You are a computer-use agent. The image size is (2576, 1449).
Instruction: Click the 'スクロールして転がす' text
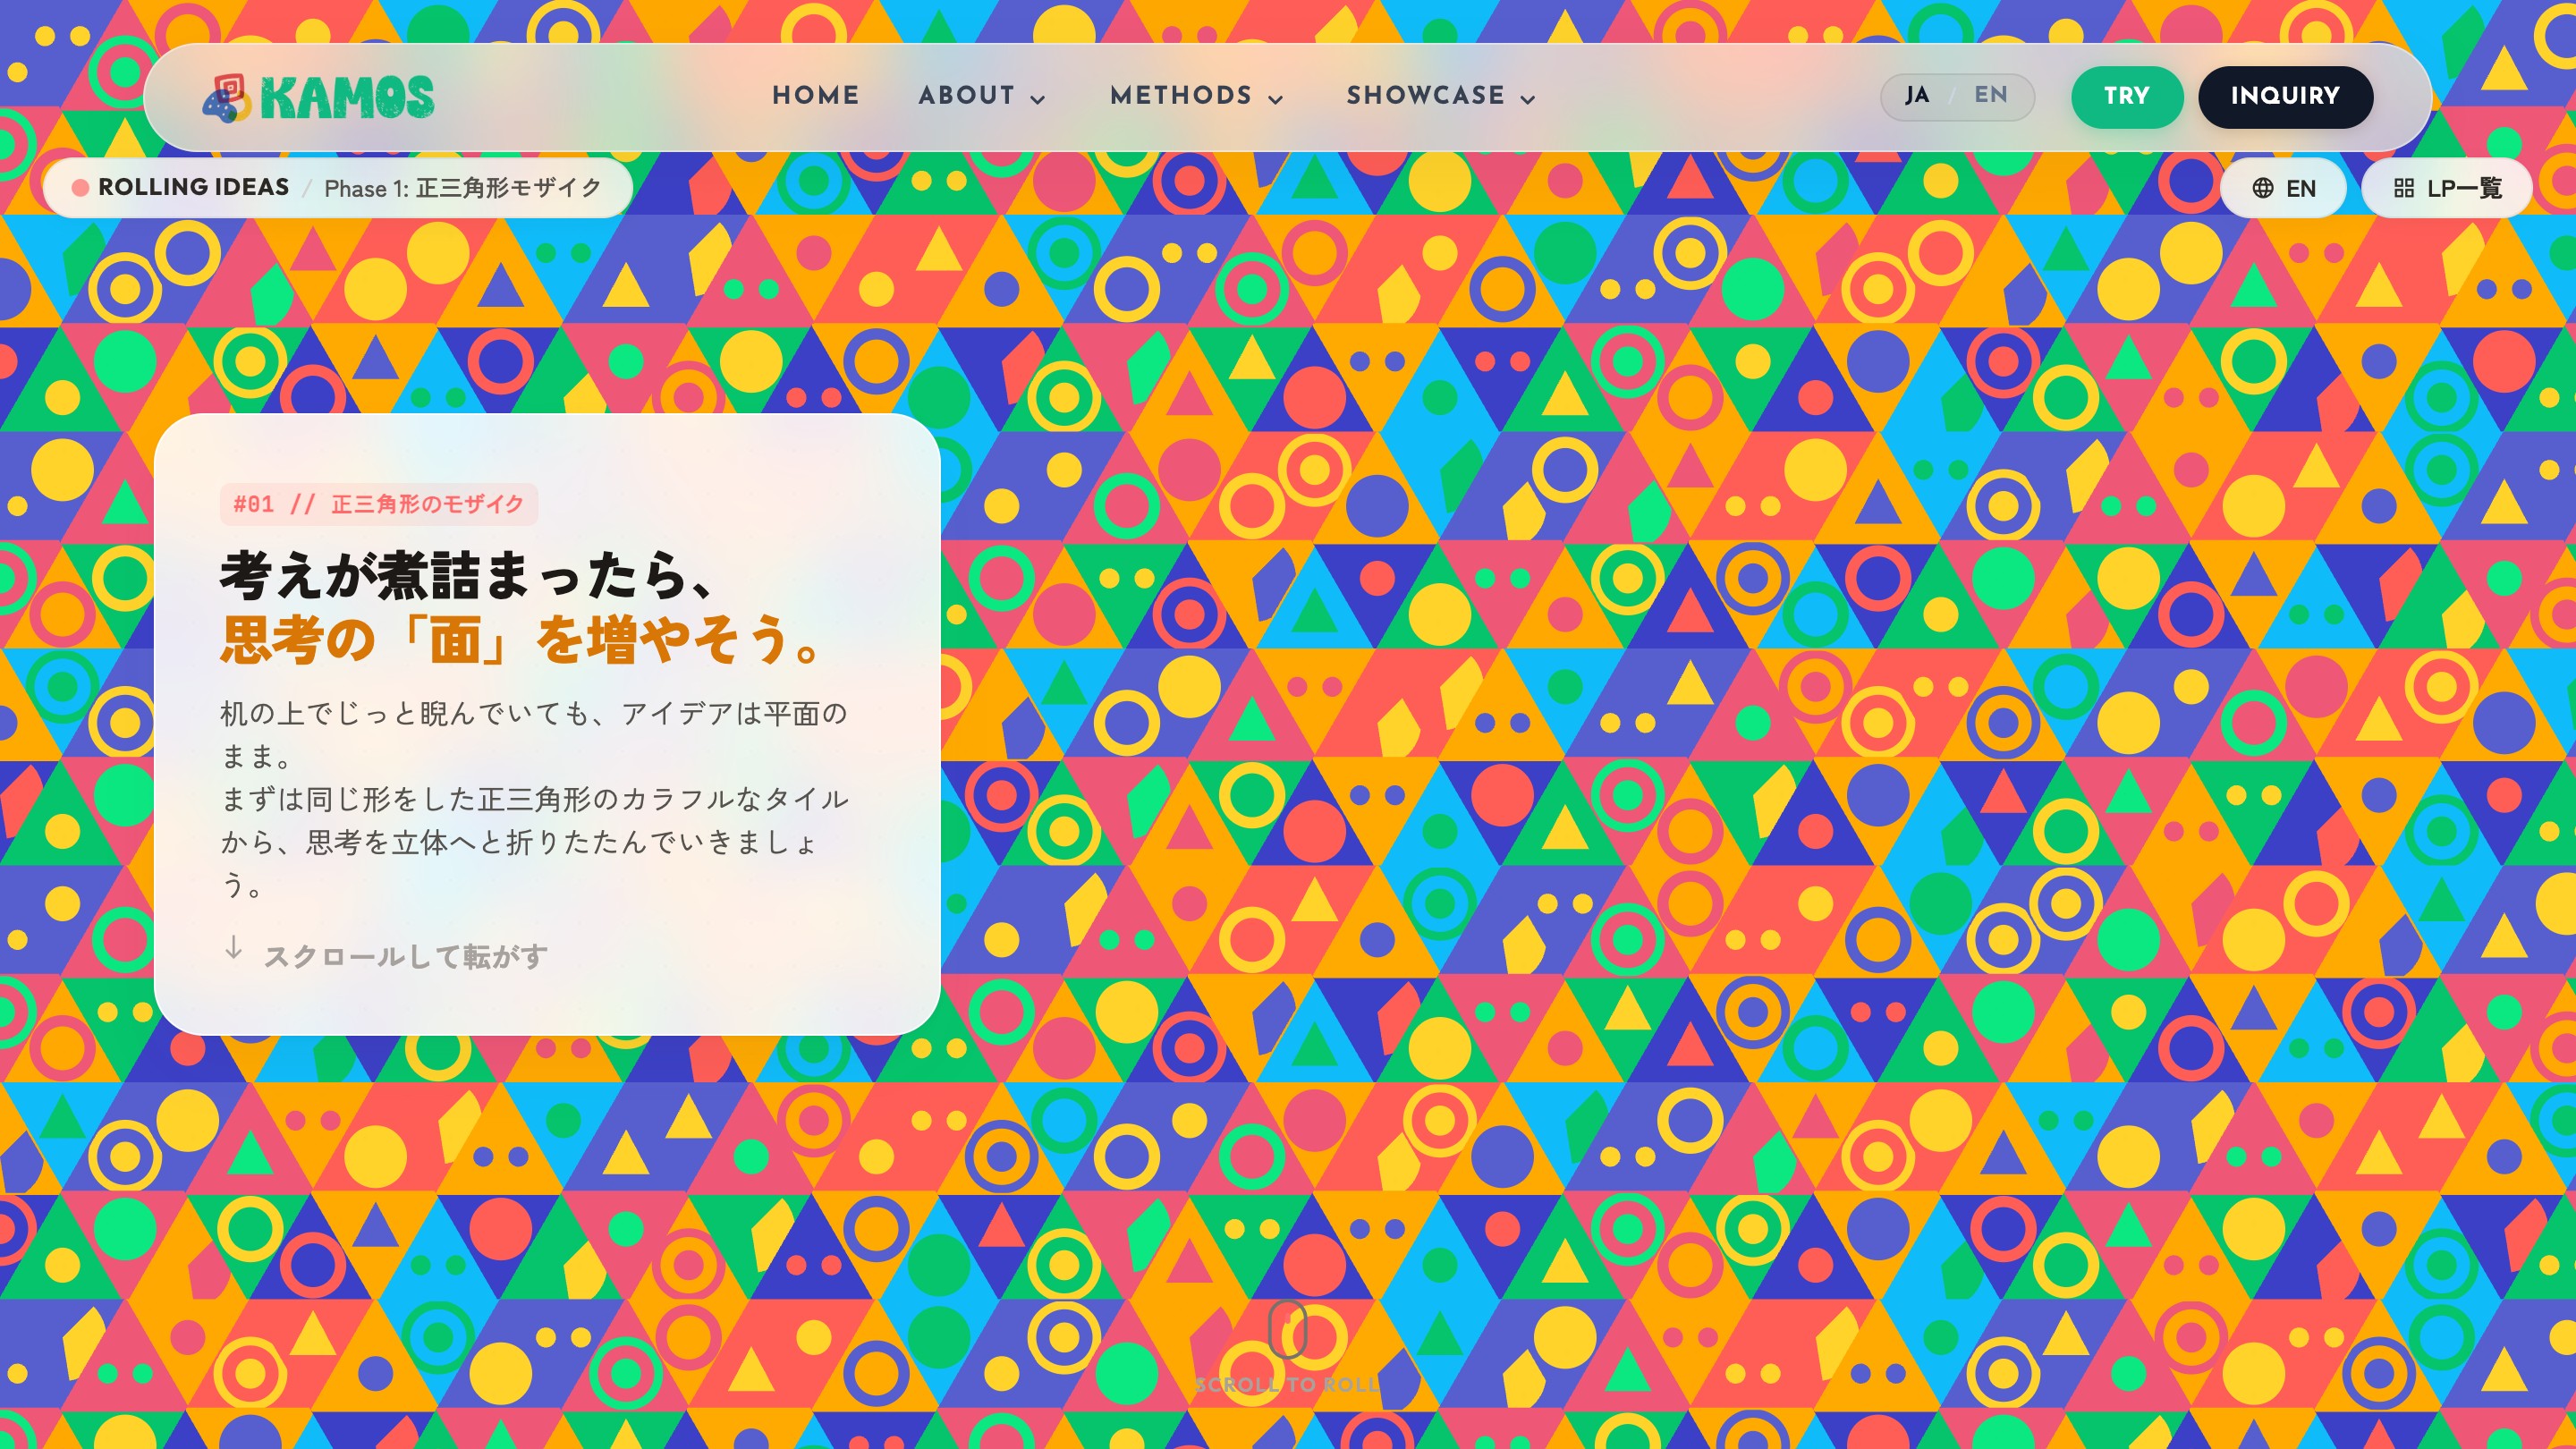pos(406,956)
